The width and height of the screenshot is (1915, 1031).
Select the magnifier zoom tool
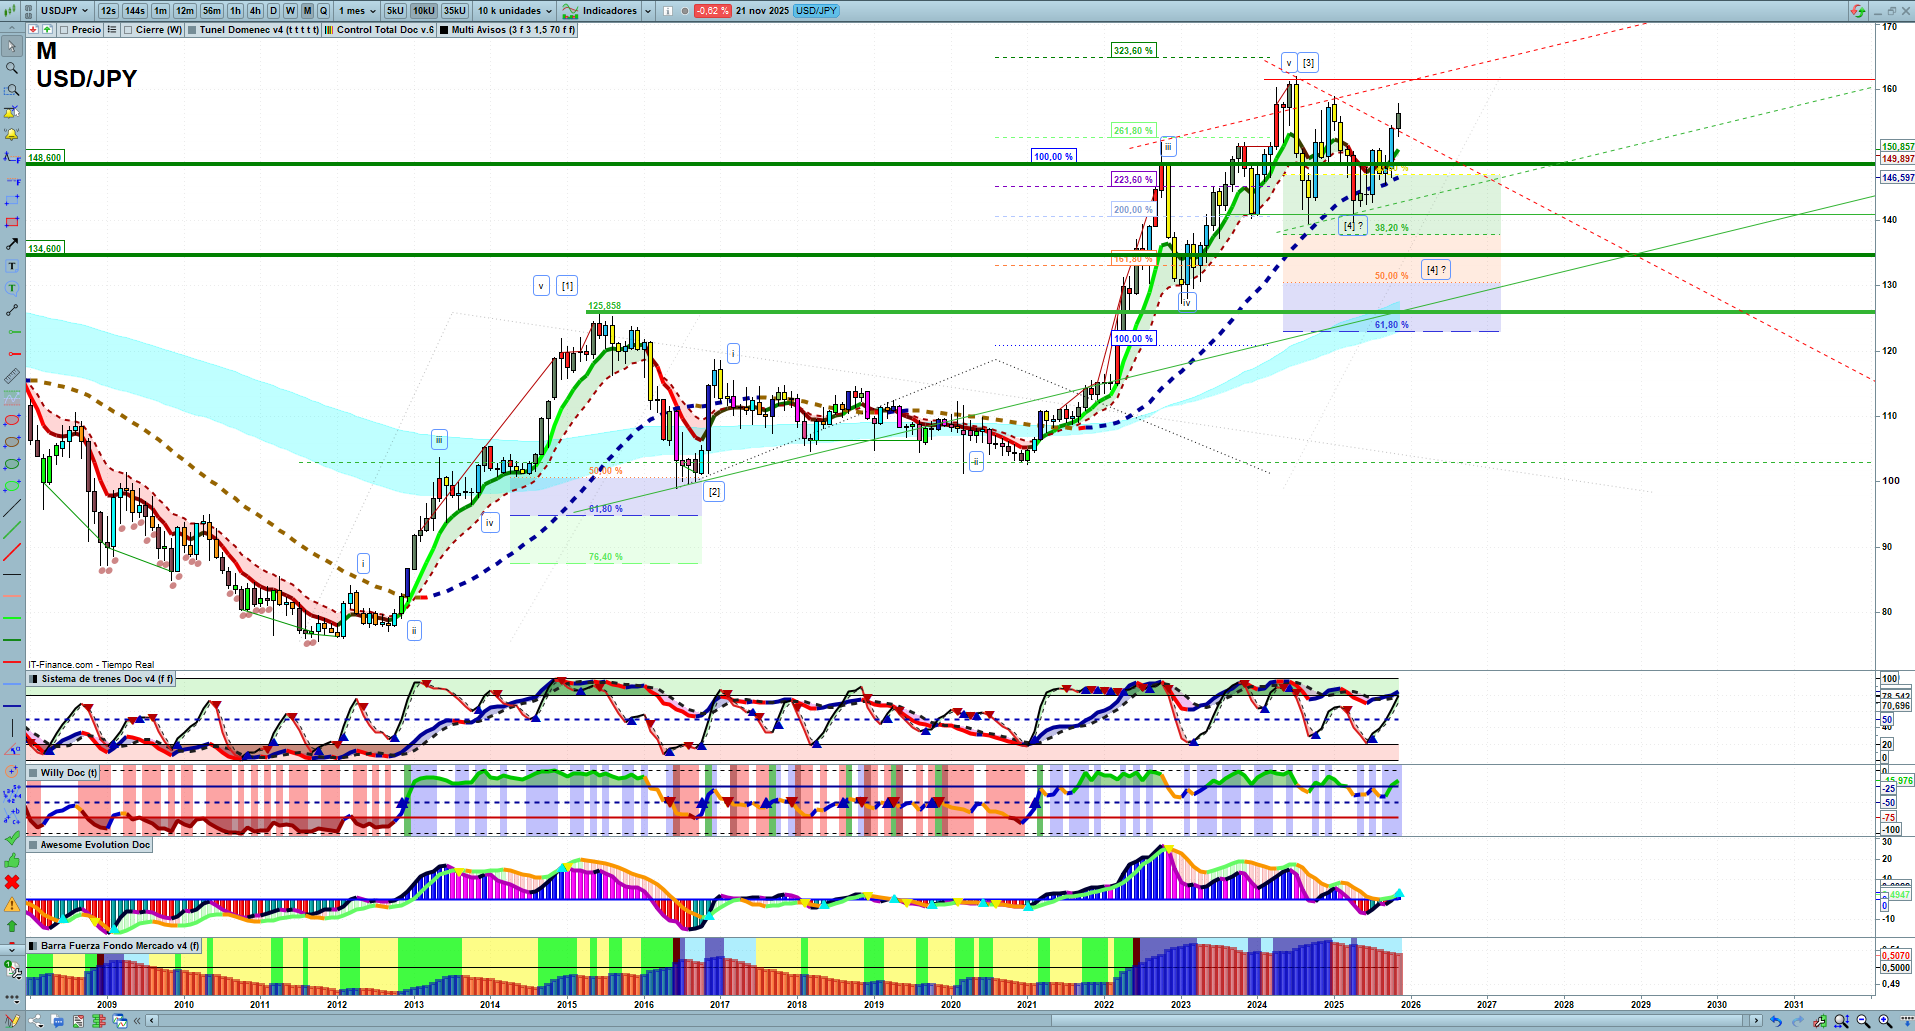[x=12, y=68]
